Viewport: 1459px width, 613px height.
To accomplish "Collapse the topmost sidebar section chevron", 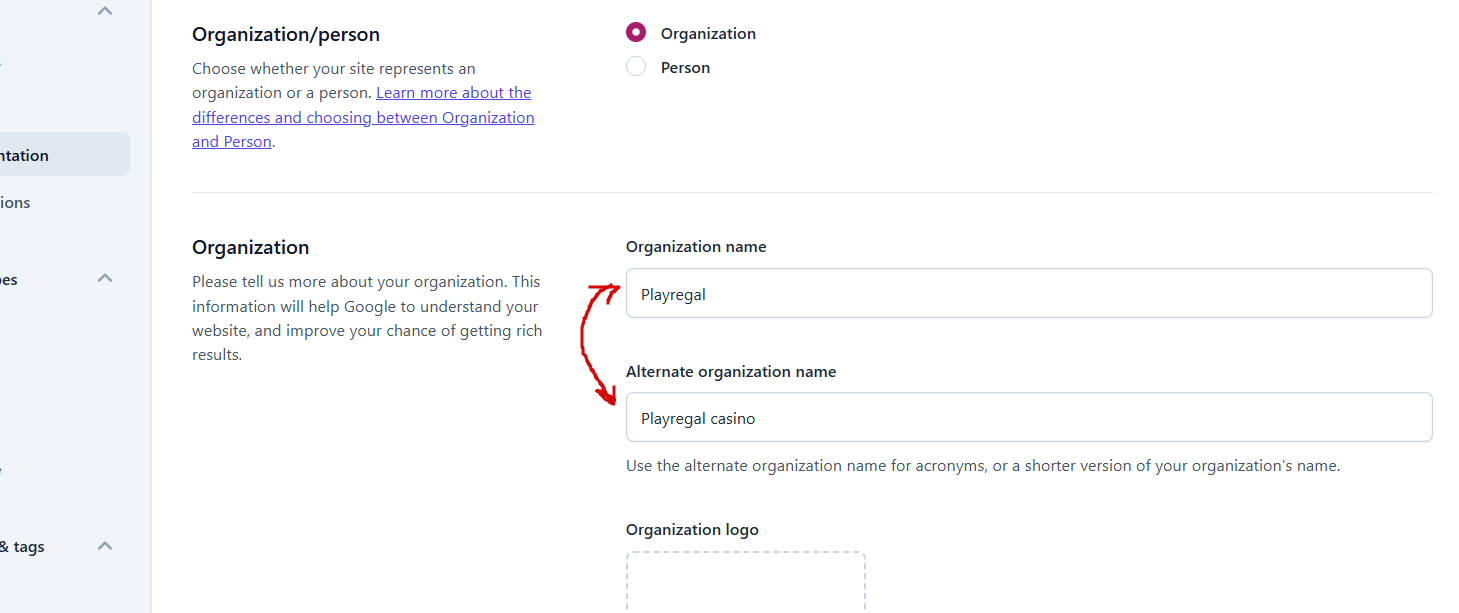I will coord(105,11).
